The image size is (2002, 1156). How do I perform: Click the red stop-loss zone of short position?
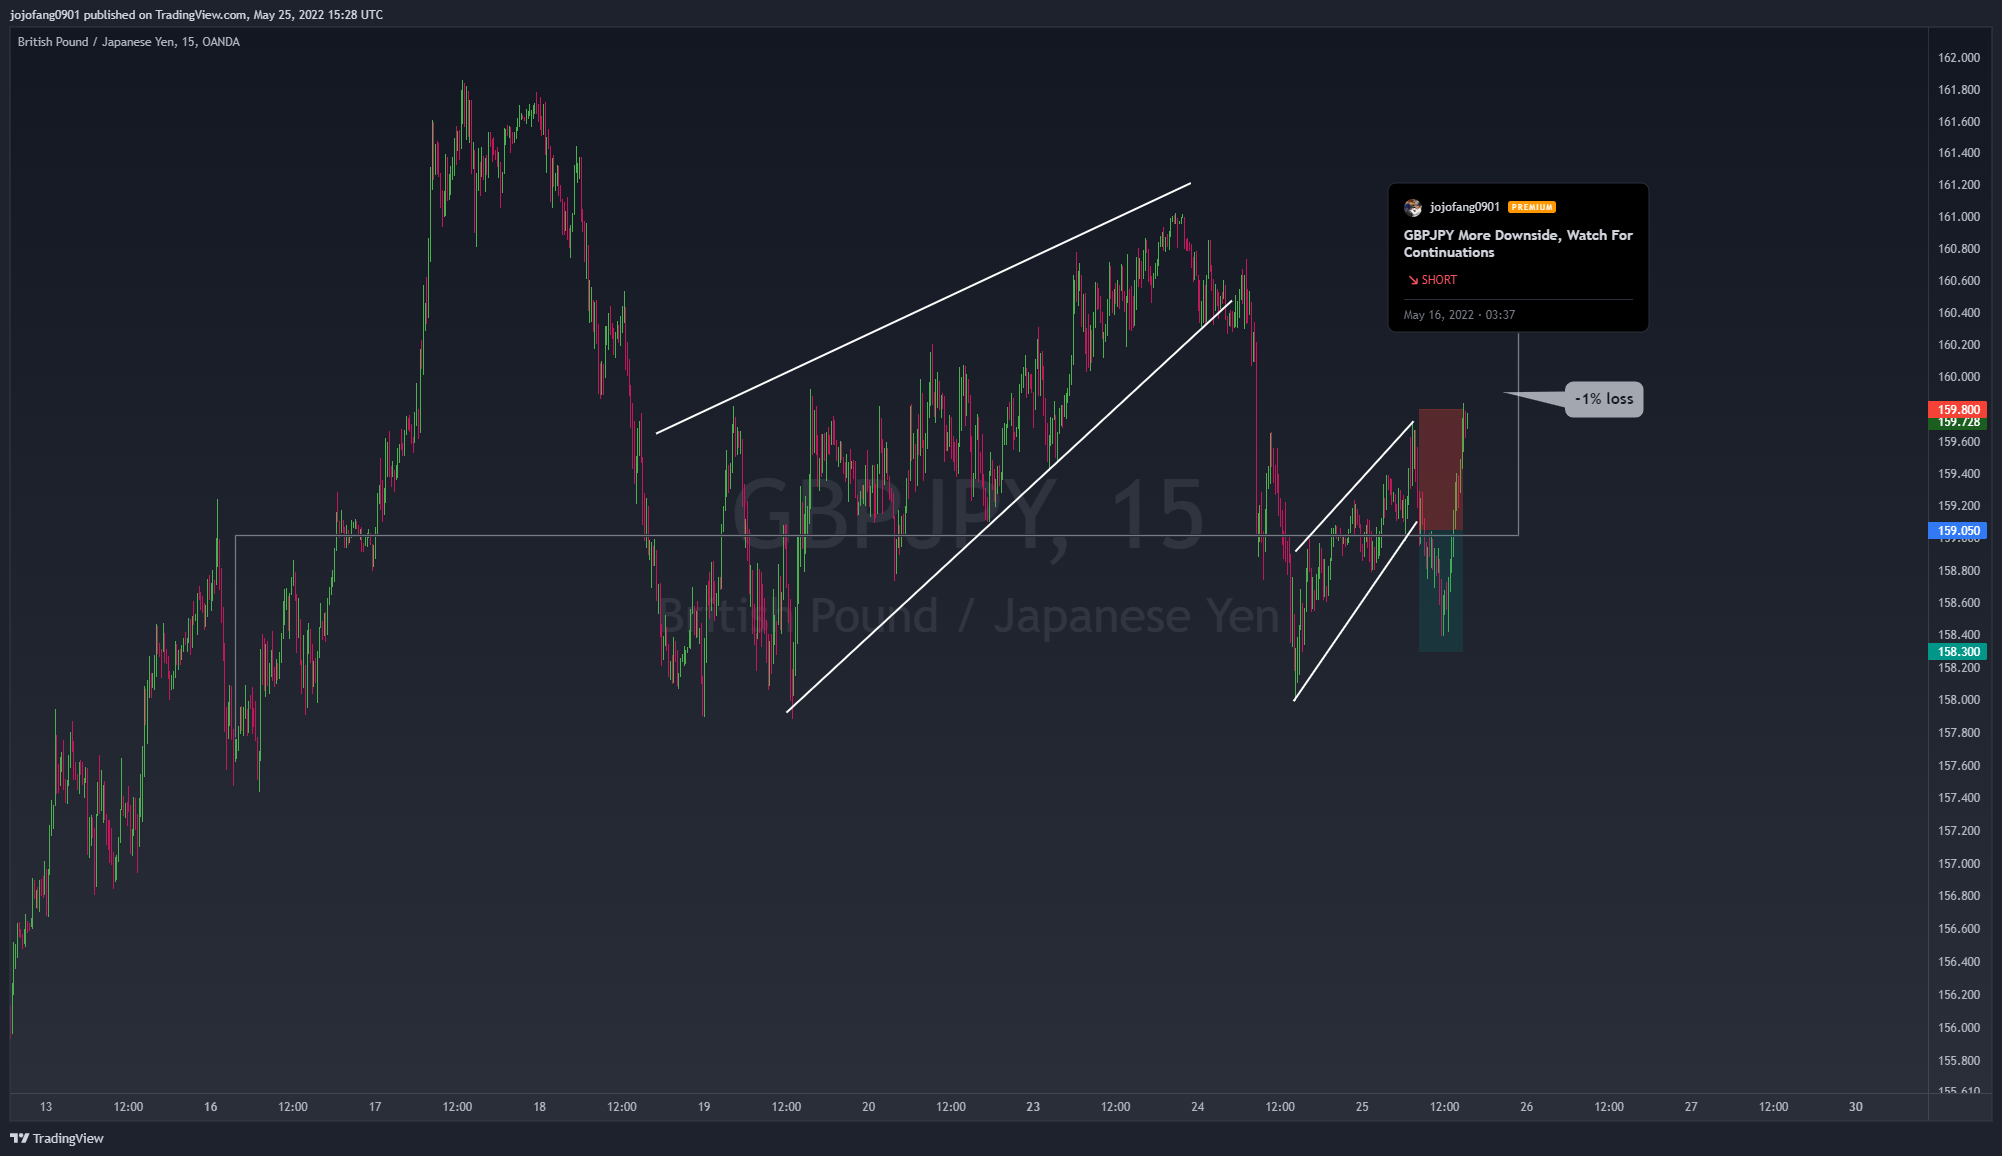[1441, 469]
